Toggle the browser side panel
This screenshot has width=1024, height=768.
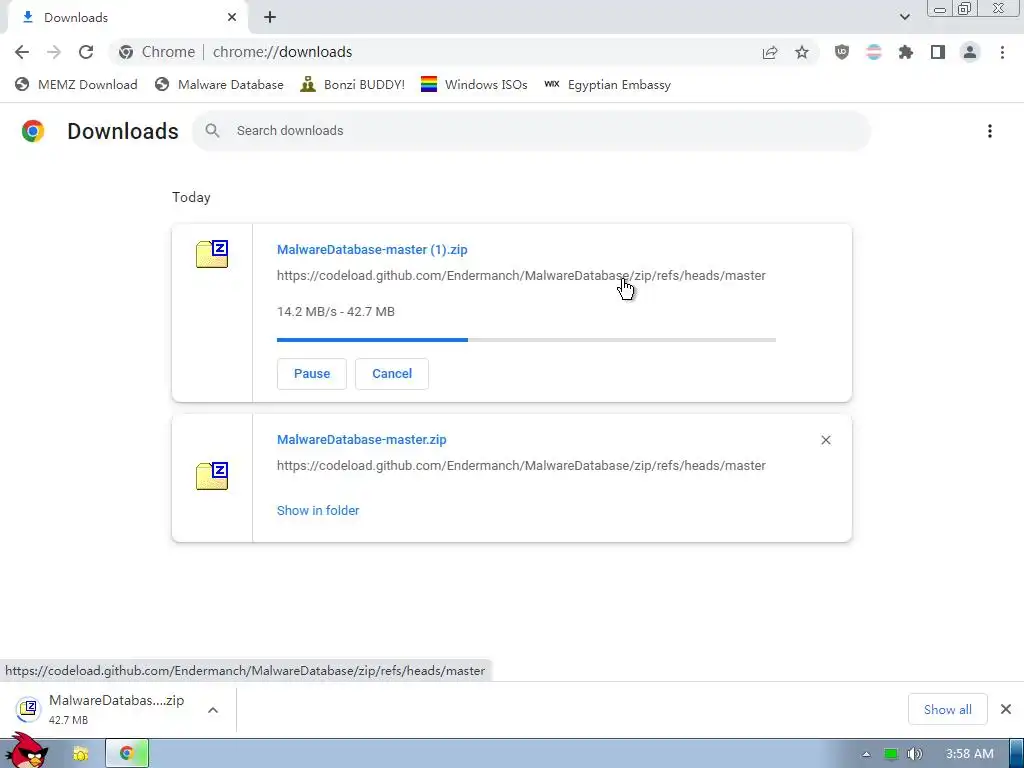(x=938, y=52)
